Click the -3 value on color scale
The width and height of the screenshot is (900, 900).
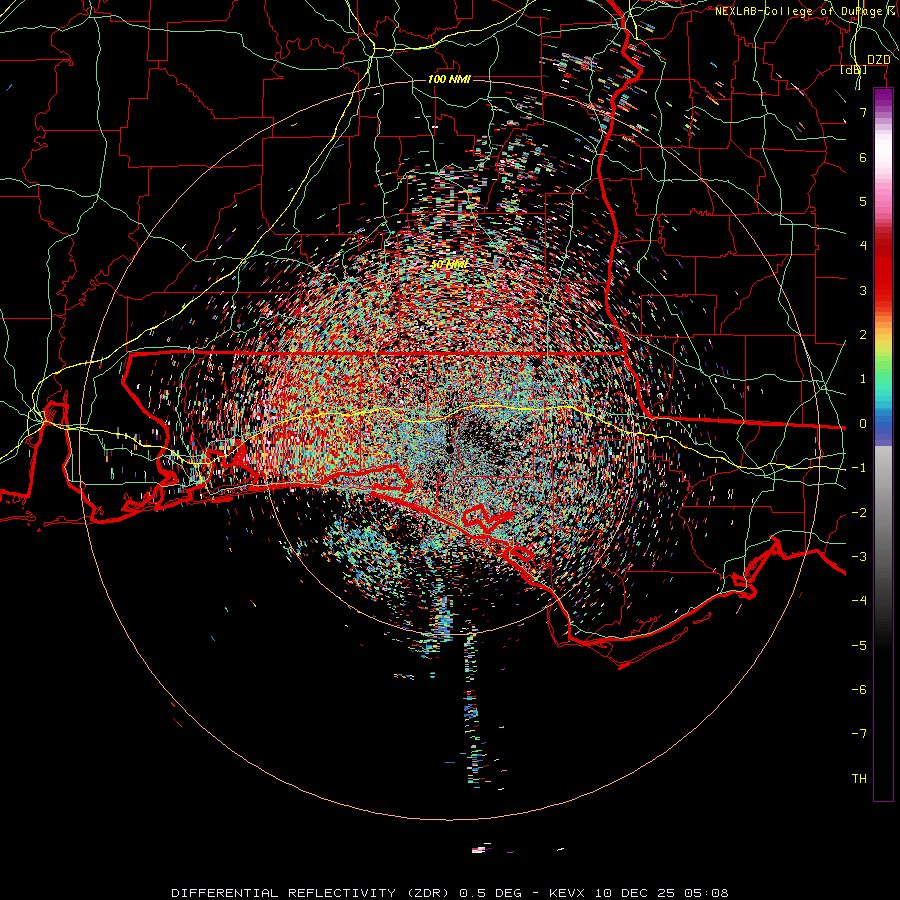(x=859, y=557)
